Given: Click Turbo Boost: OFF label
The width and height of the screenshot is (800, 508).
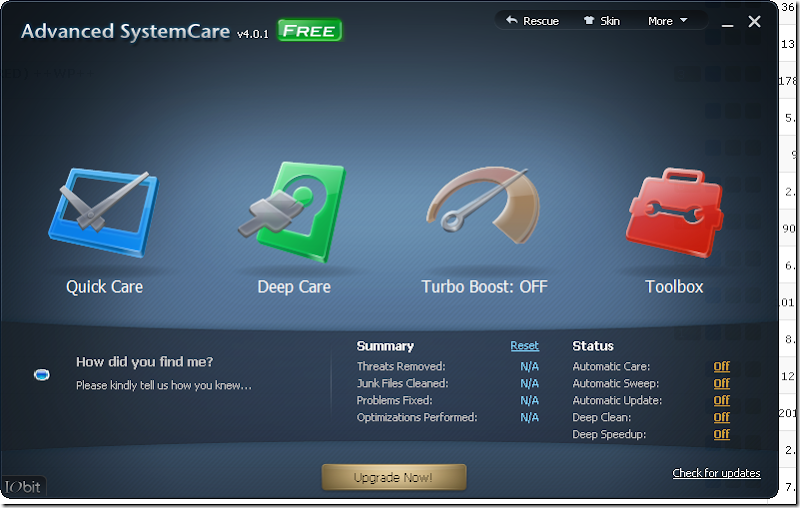Looking at the screenshot, I should (x=484, y=287).
